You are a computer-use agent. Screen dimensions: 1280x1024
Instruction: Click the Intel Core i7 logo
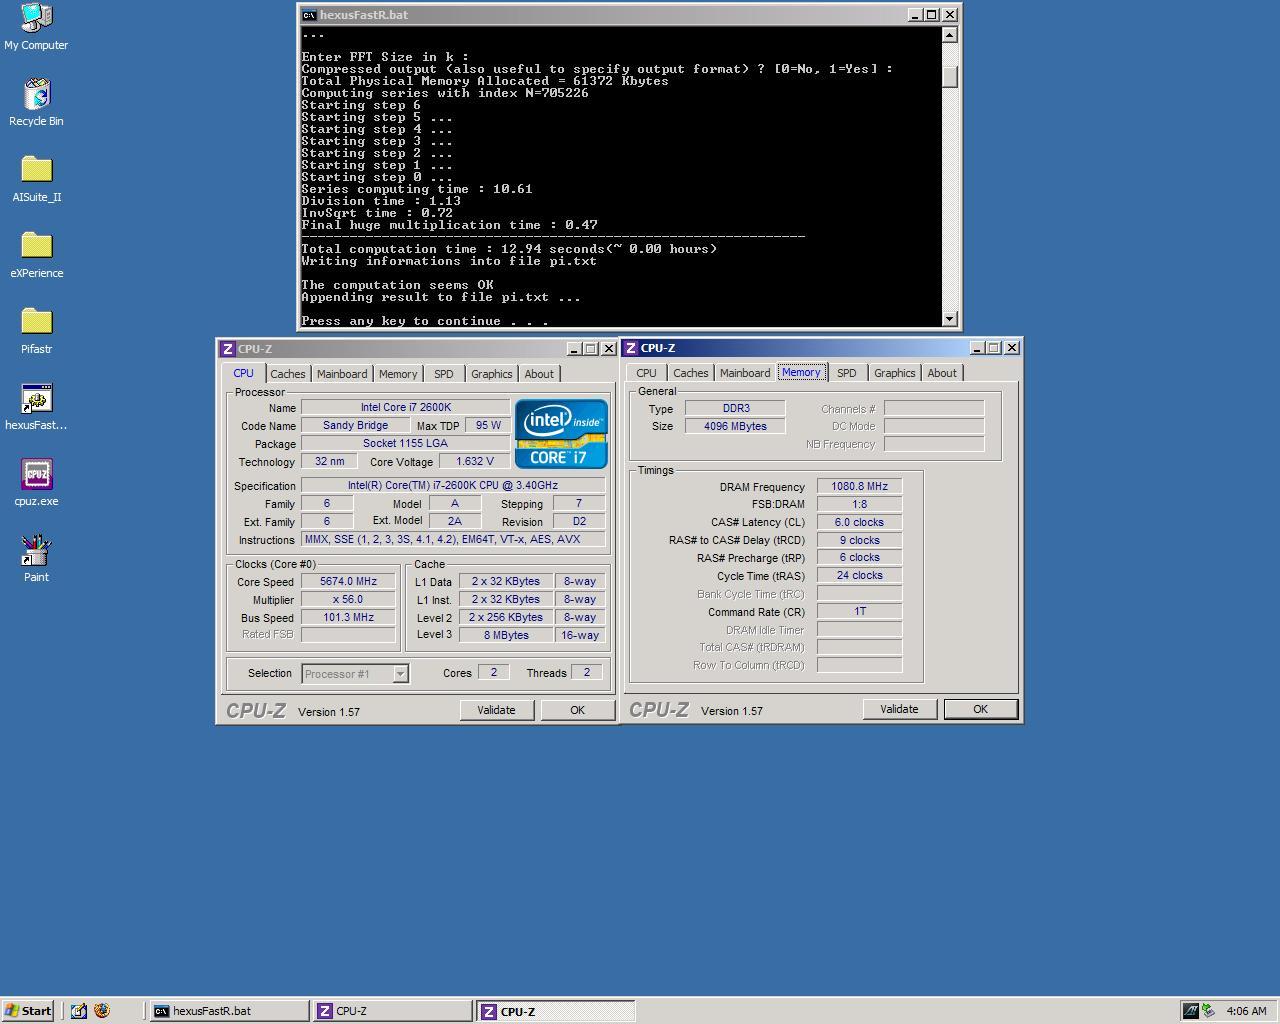click(561, 434)
